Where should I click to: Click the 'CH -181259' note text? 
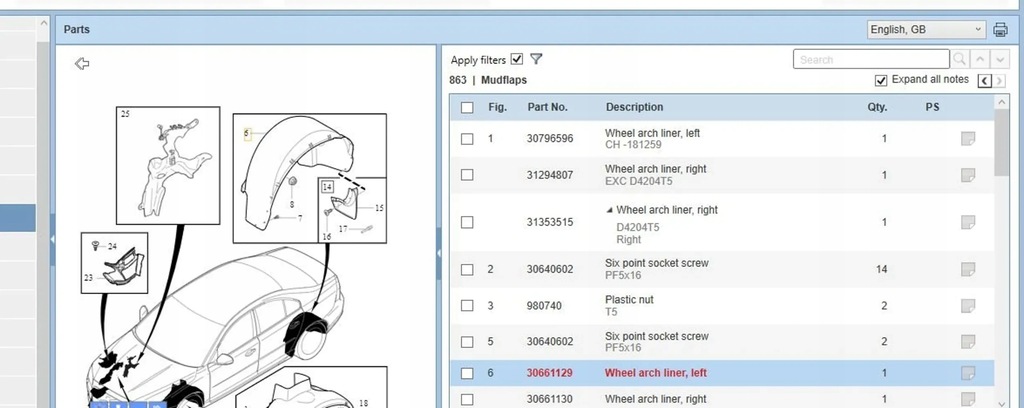coord(633,145)
